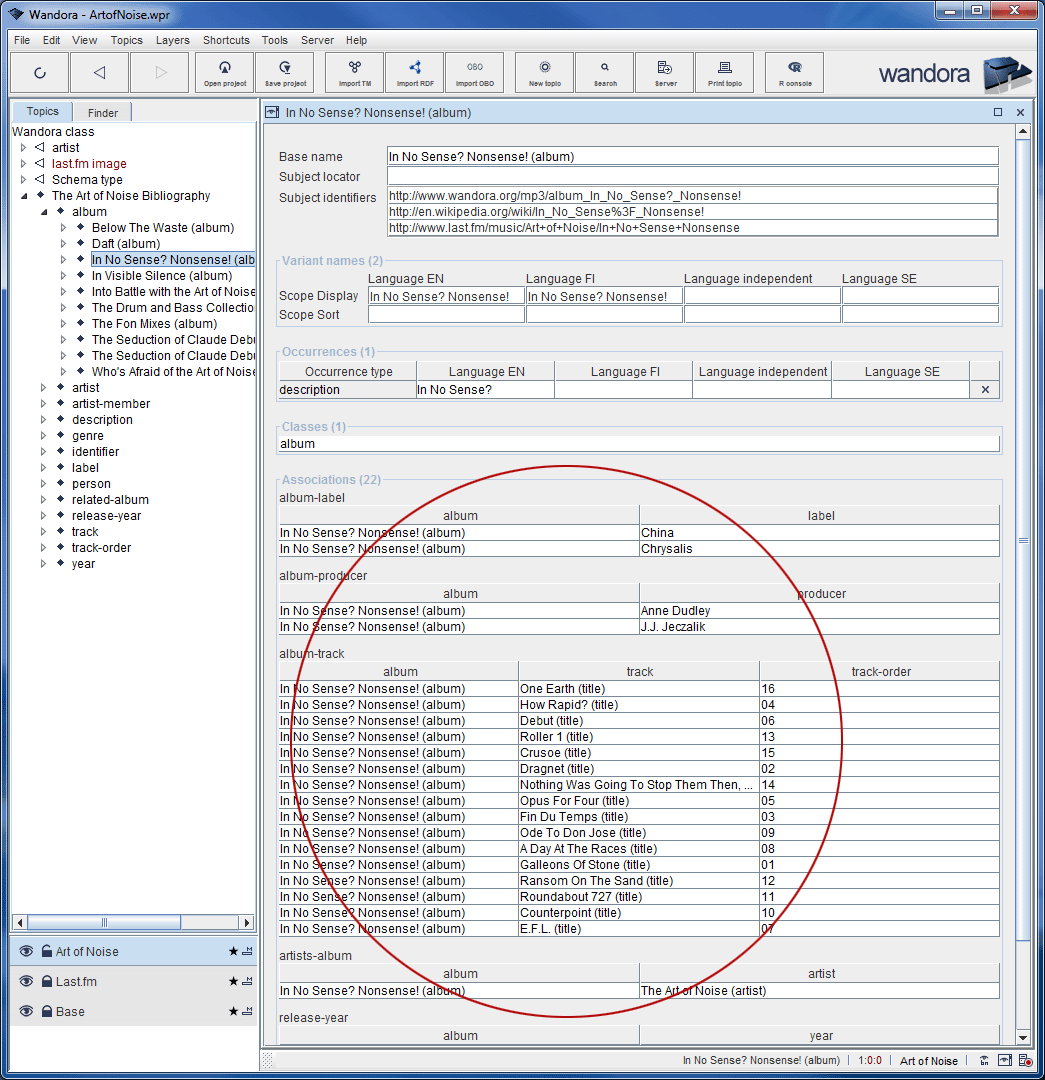The height and width of the screenshot is (1080, 1045).
Task: Click the Print topic icon
Action: coord(725,72)
